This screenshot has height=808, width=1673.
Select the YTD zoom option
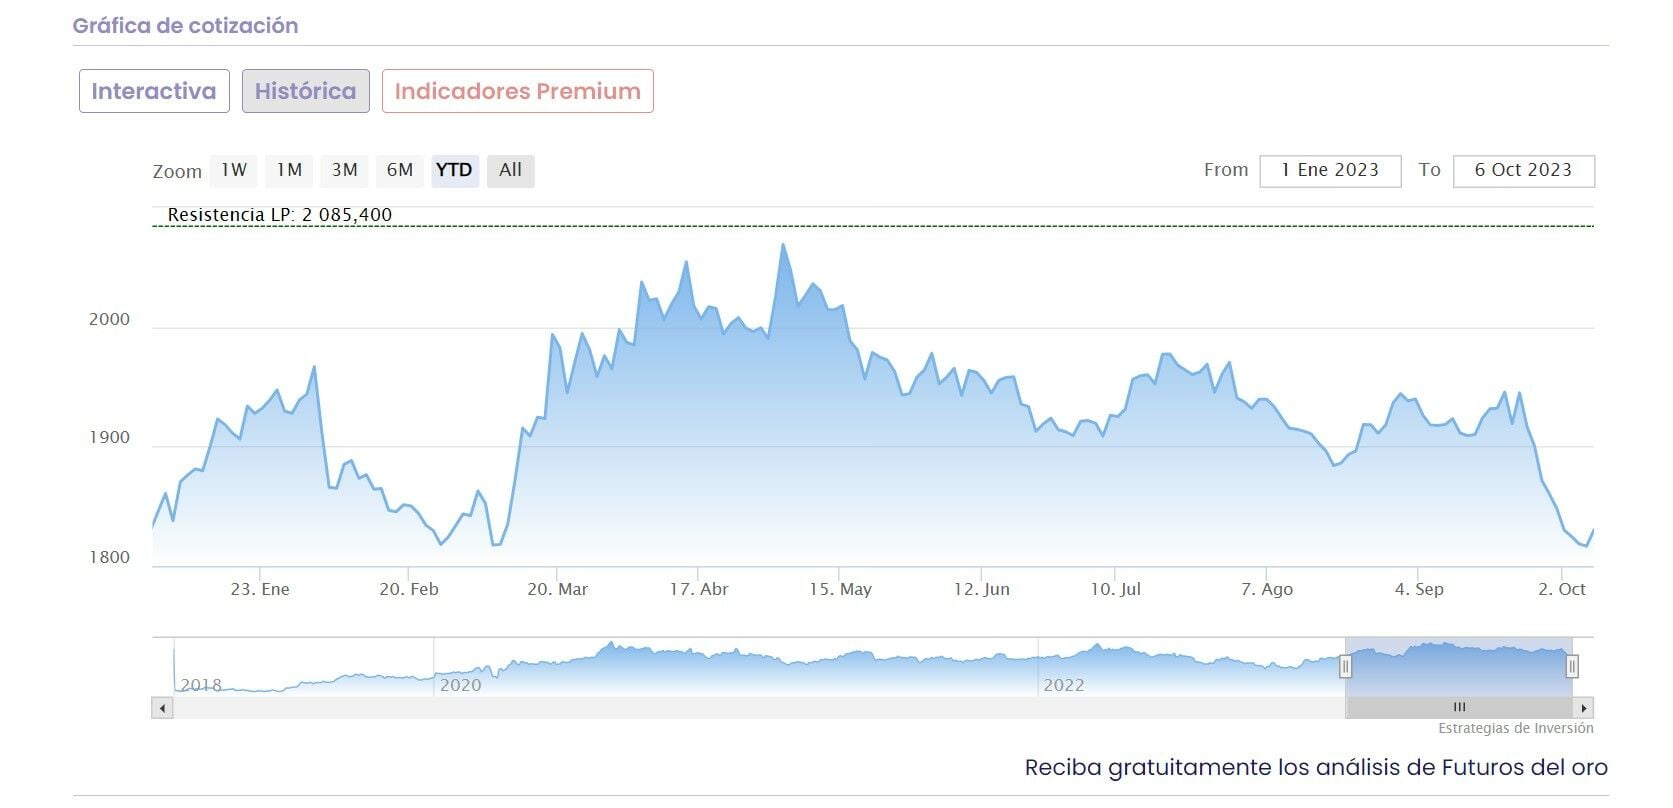click(454, 170)
